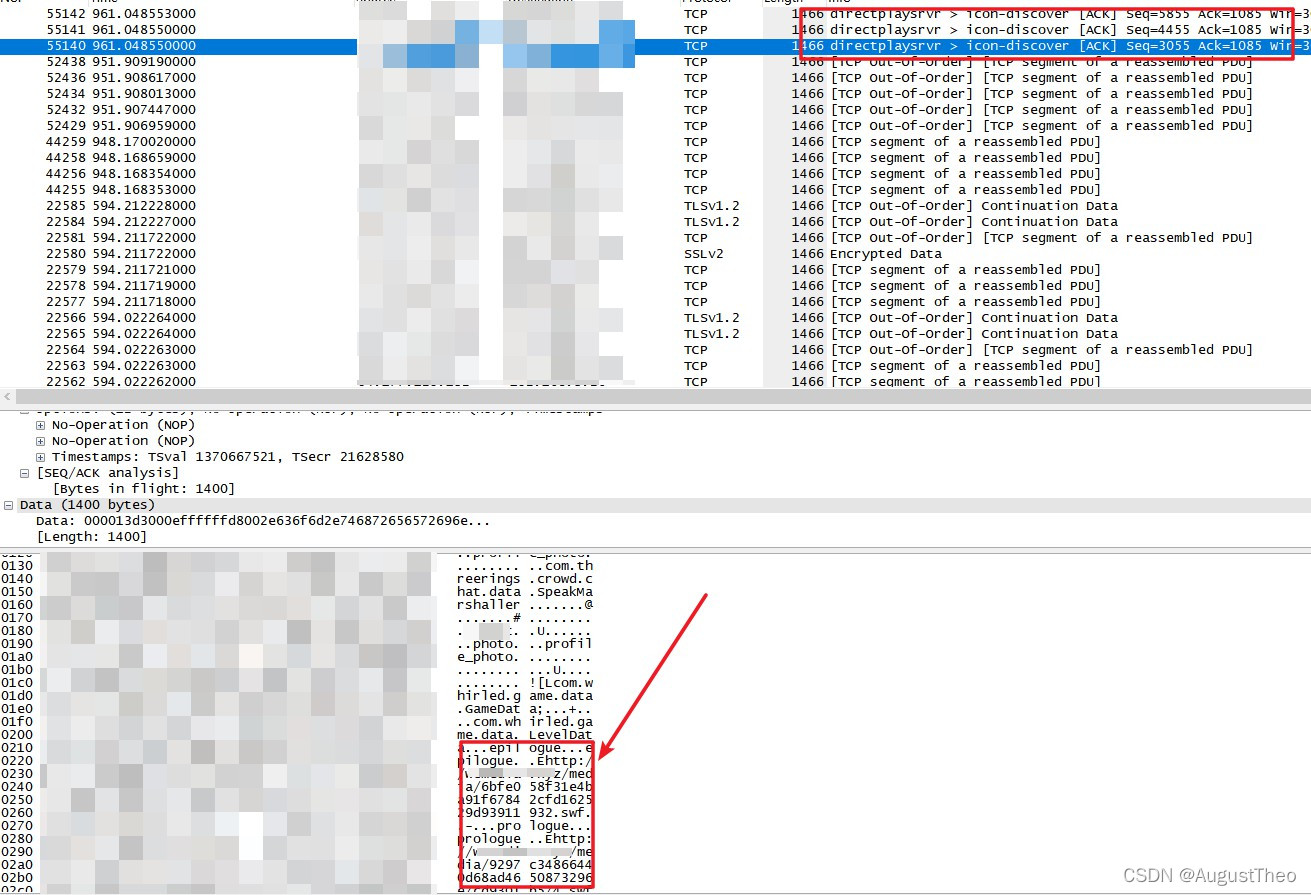Select packet 22577 row
1311x895 pixels.
click(655, 302)
